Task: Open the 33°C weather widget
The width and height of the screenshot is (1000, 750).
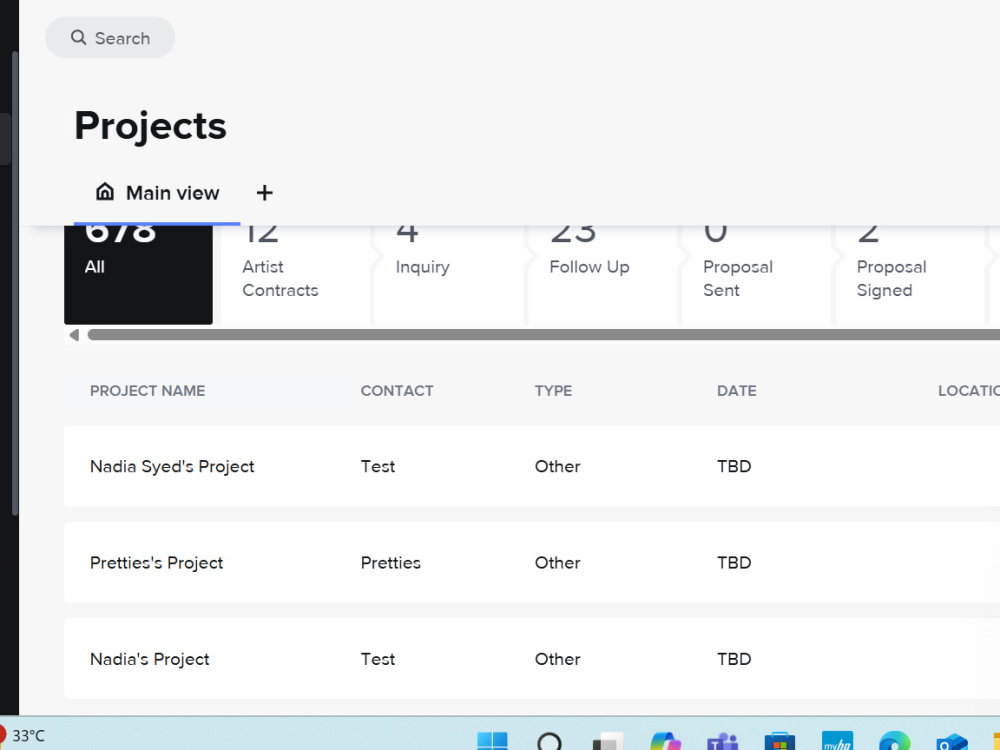Action: tap(23, 736)
